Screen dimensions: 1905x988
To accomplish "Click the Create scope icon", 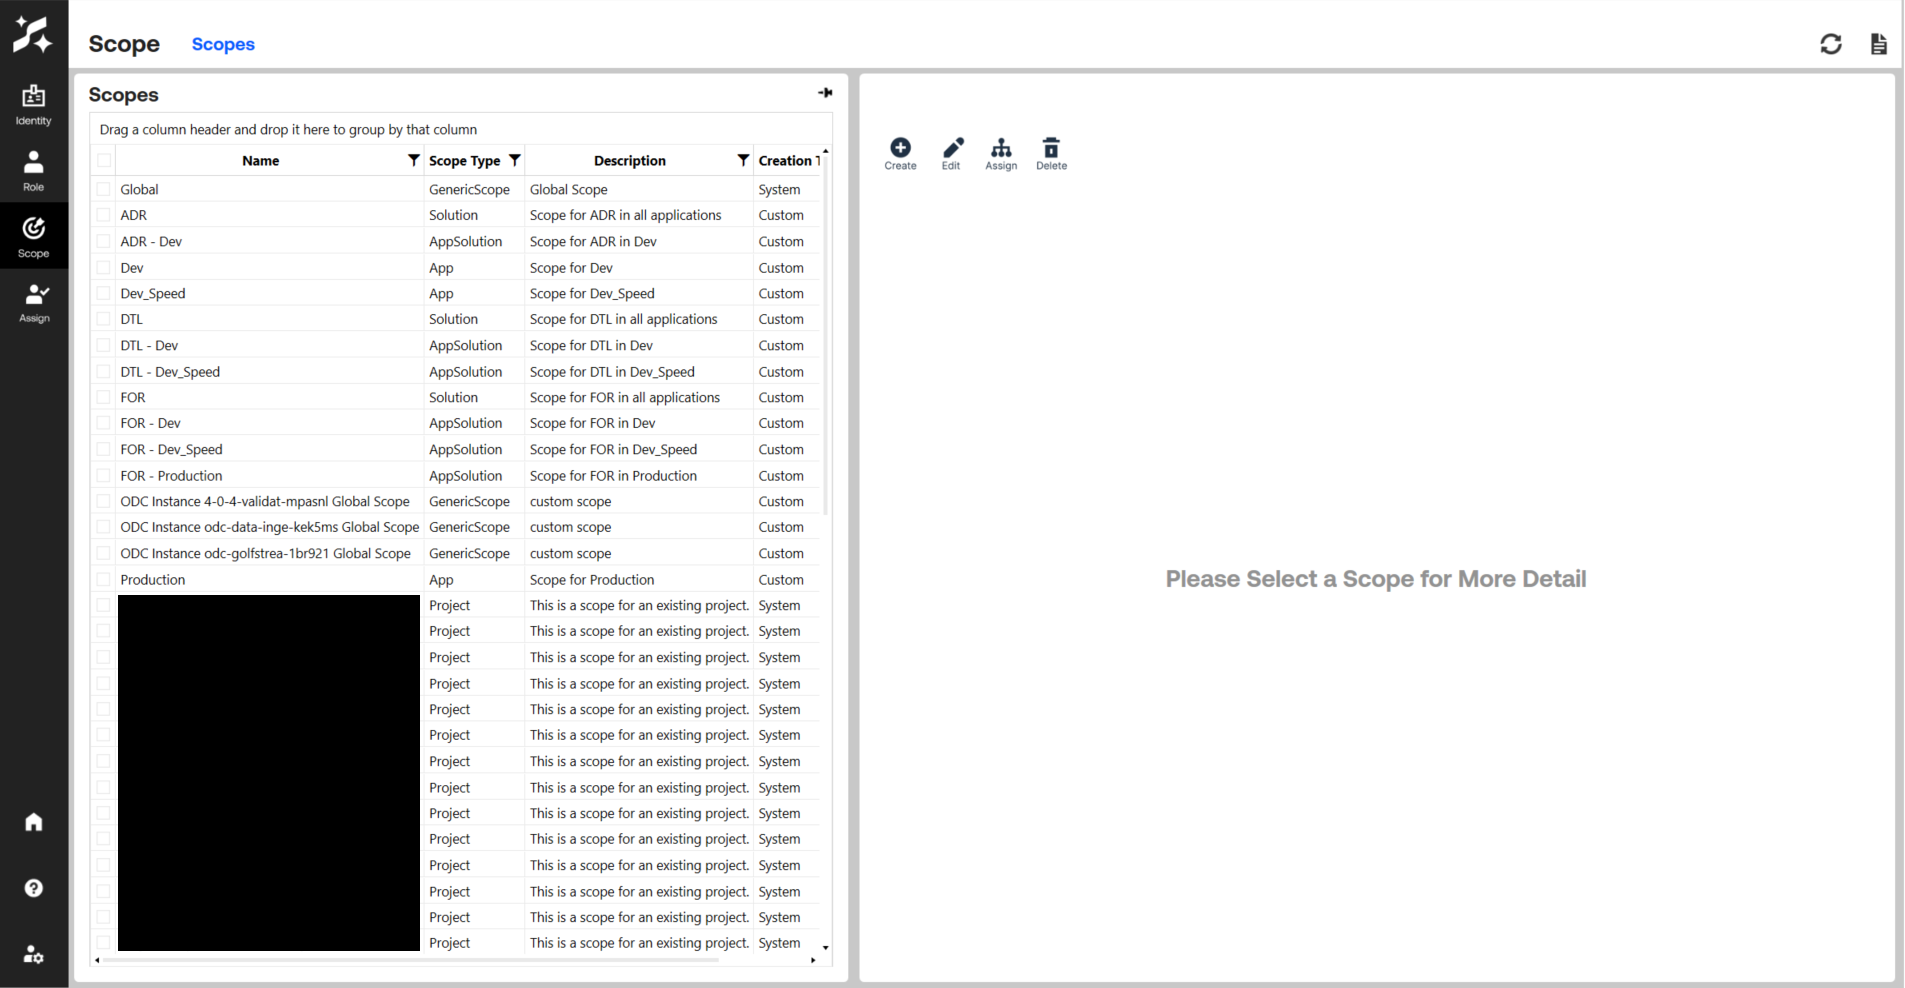I will 900,154.
